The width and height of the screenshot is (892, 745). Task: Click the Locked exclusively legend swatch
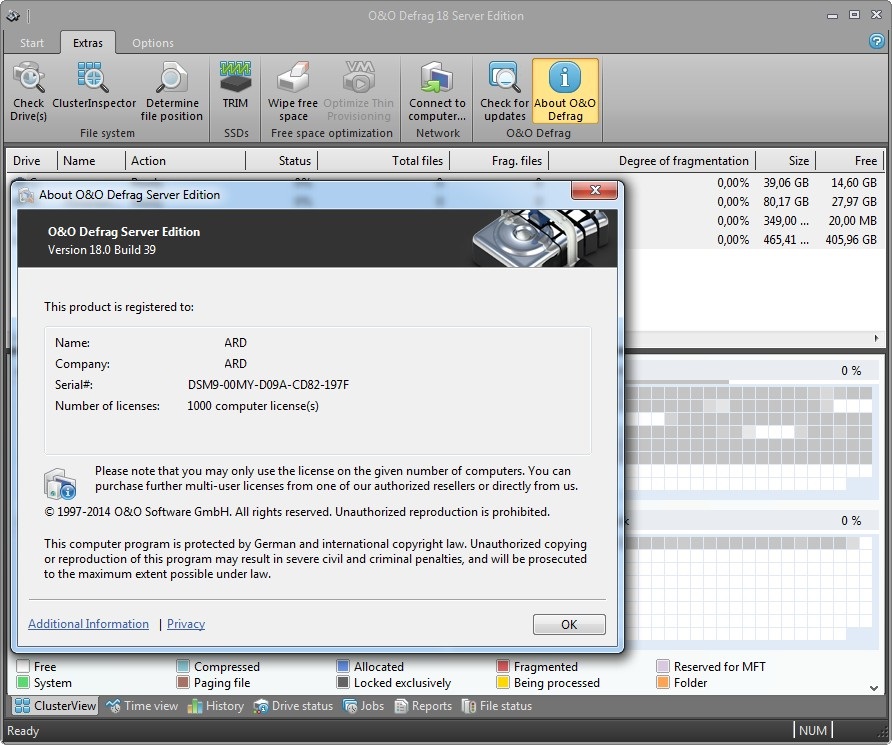coord(342,682)
